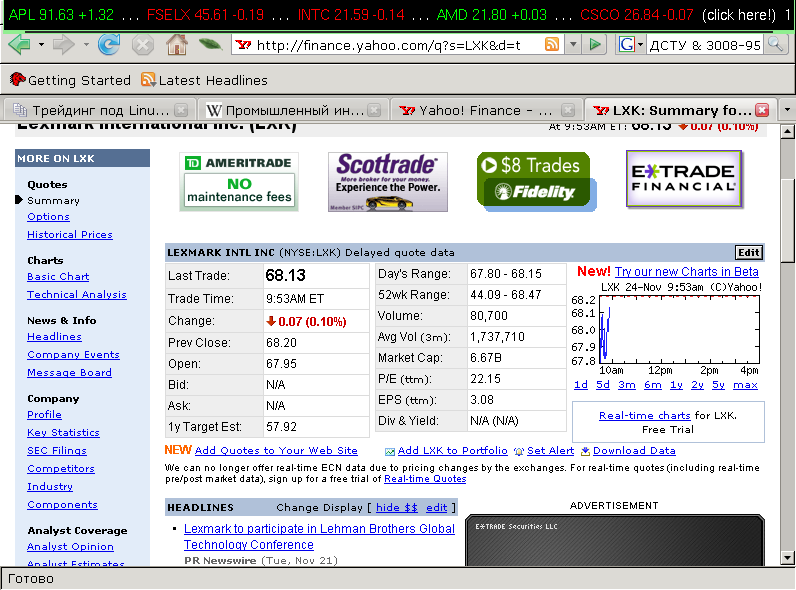Click the Set Alert link

[x=550, y=450]
